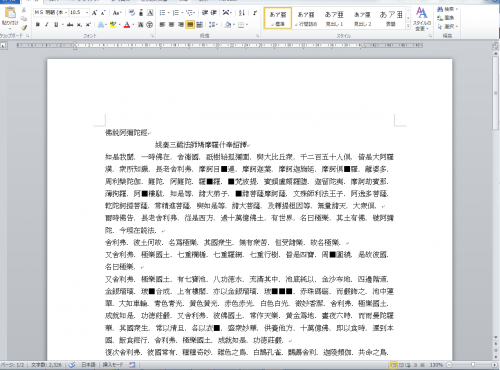The image size is (500, 370).
Task: Select the Format Painter brush
Action: point(24,28)
